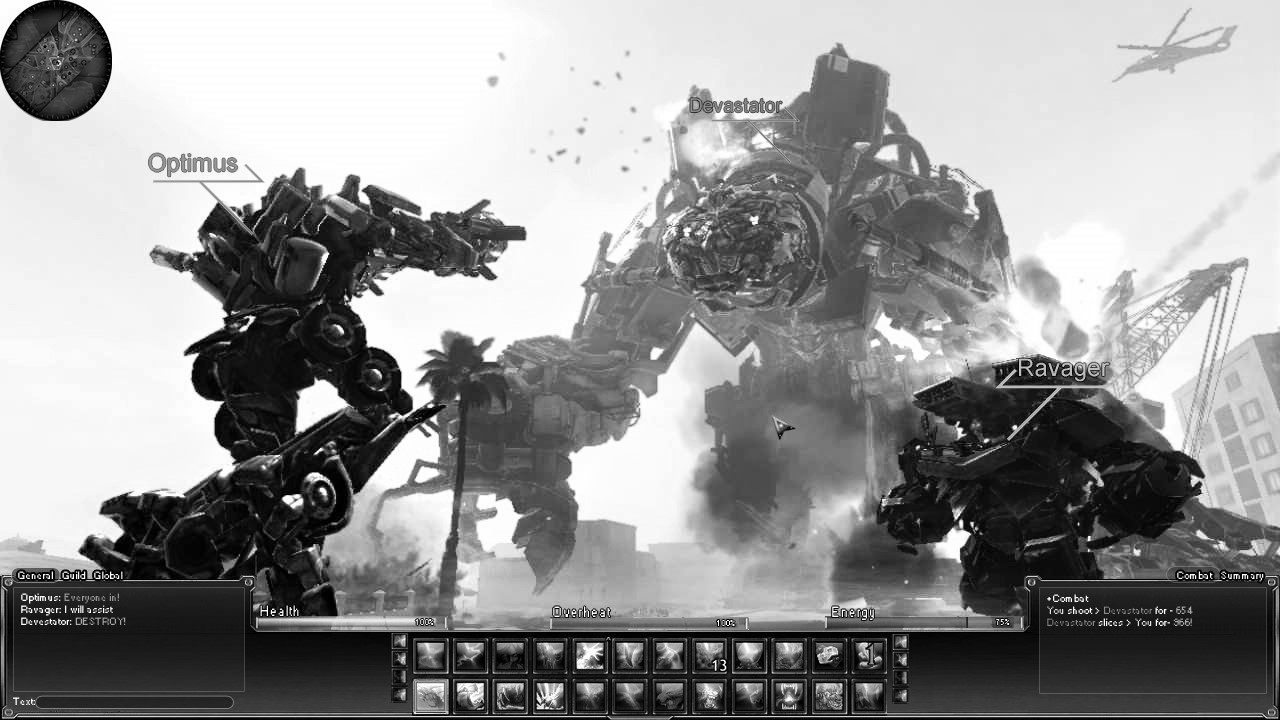Switch to the Global chat tab
This screenshot has height=720, width=1280.
coord(108,575)
